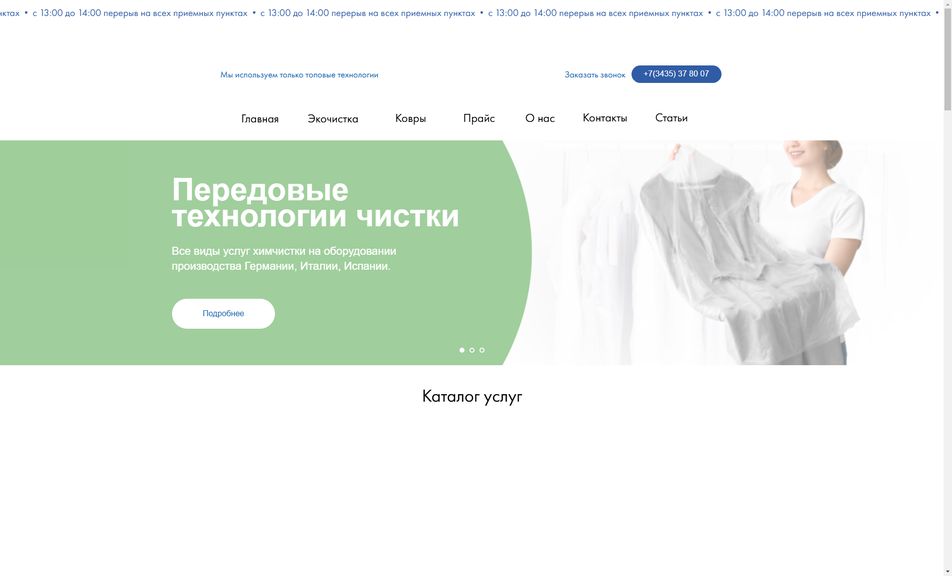This screenshot has height=576, width=952.
Task: Click the banner text about Германии, Италии, Испании
Action: point(284,259)
